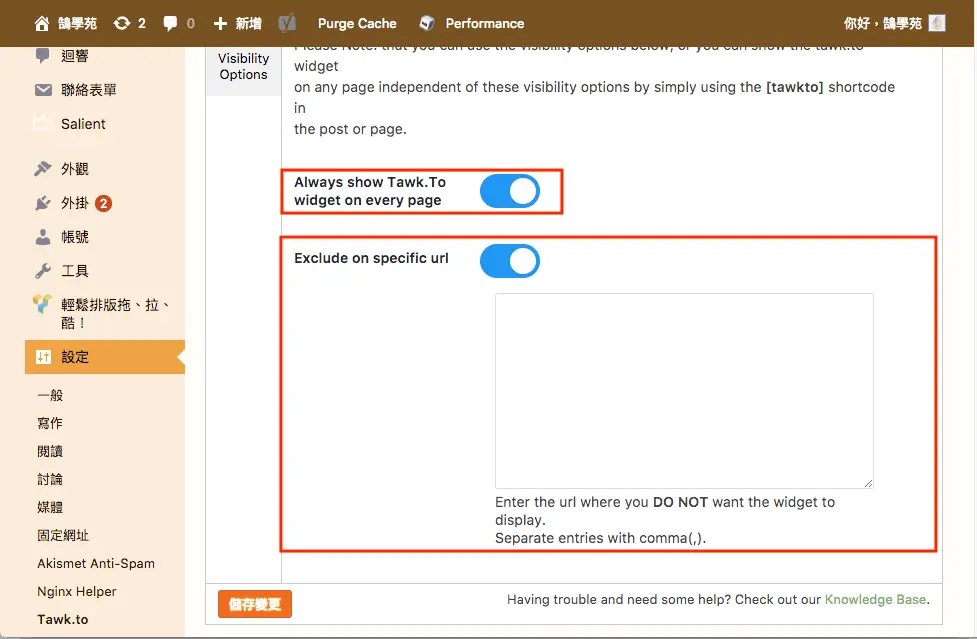This screenshot has width=977, height=639.
Task: Click the 外掛 plugins plug icon
Action: click(x=42, y=203)
